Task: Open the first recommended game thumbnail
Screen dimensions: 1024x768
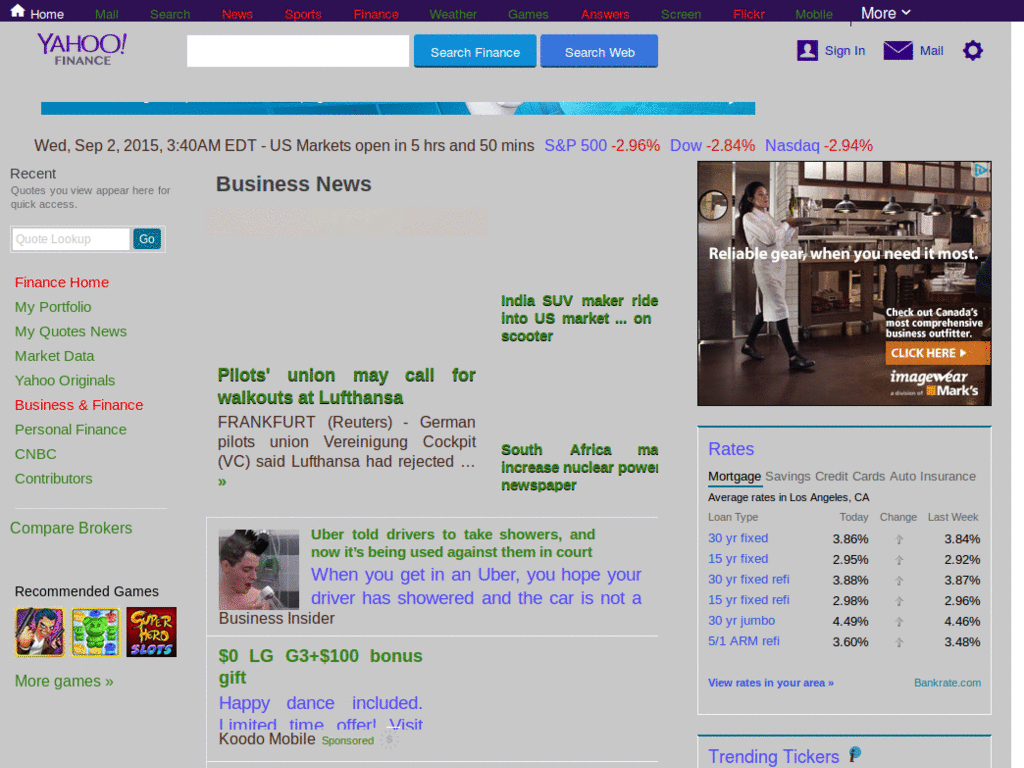Action: (x=40, y=632)
